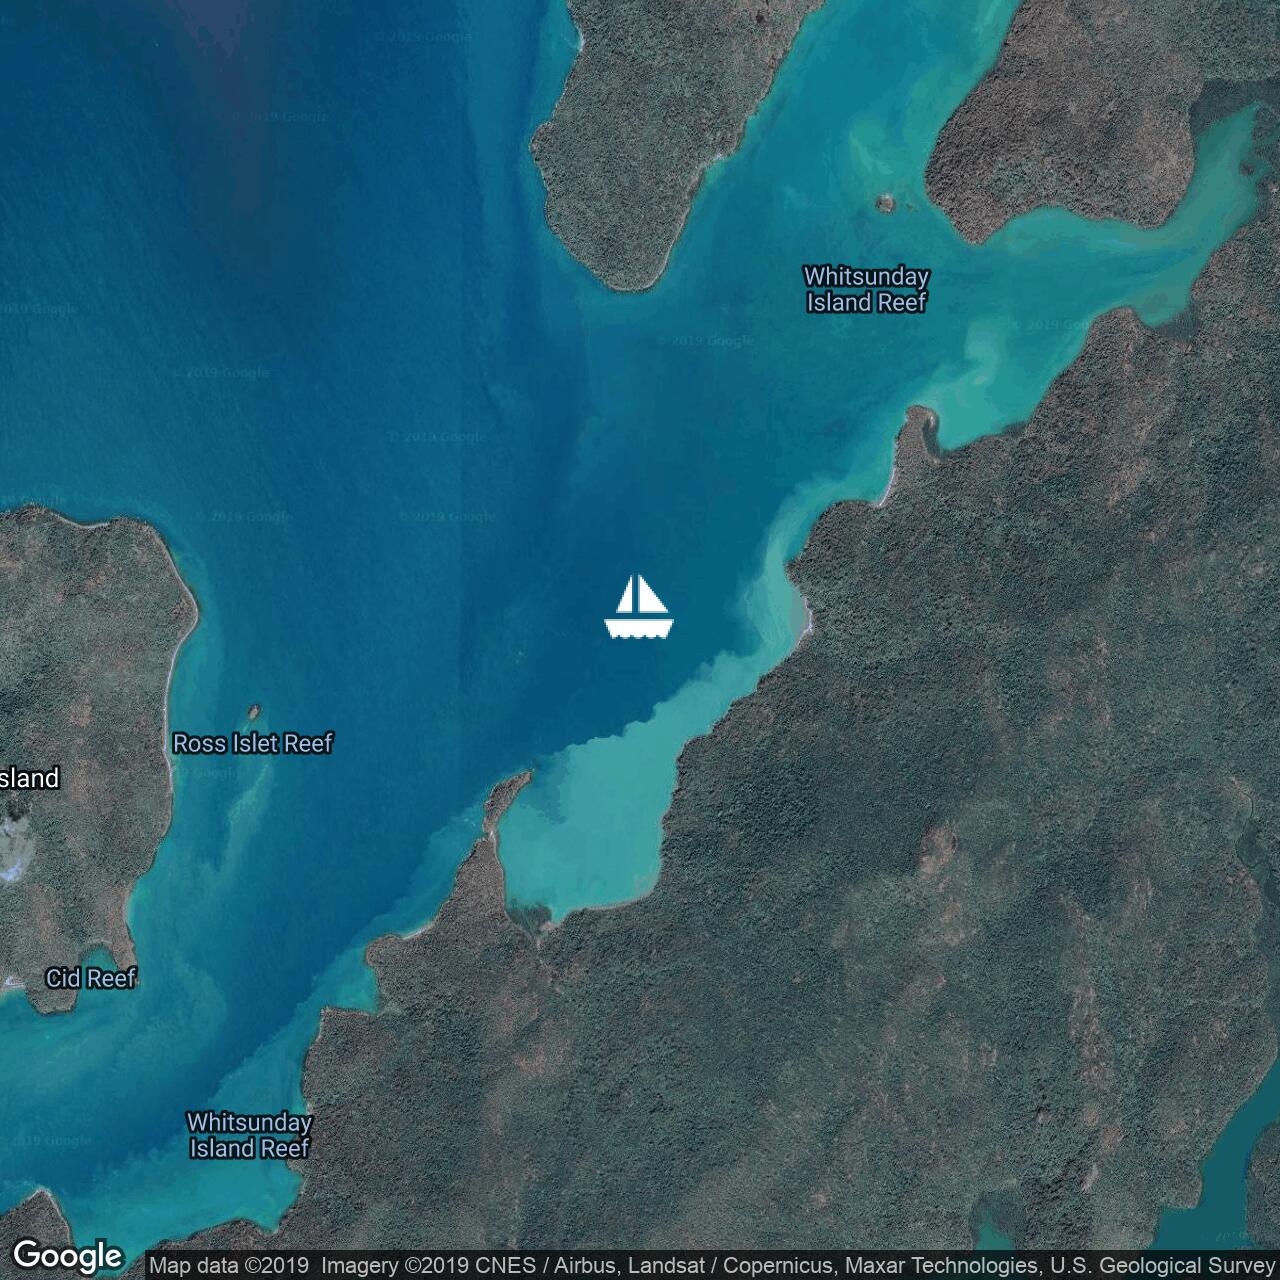Select the upper Whitsunday Island Reef label
Image resolution: width=1280 pixels, height=1280 pixels.
click(x=867, y=289)
